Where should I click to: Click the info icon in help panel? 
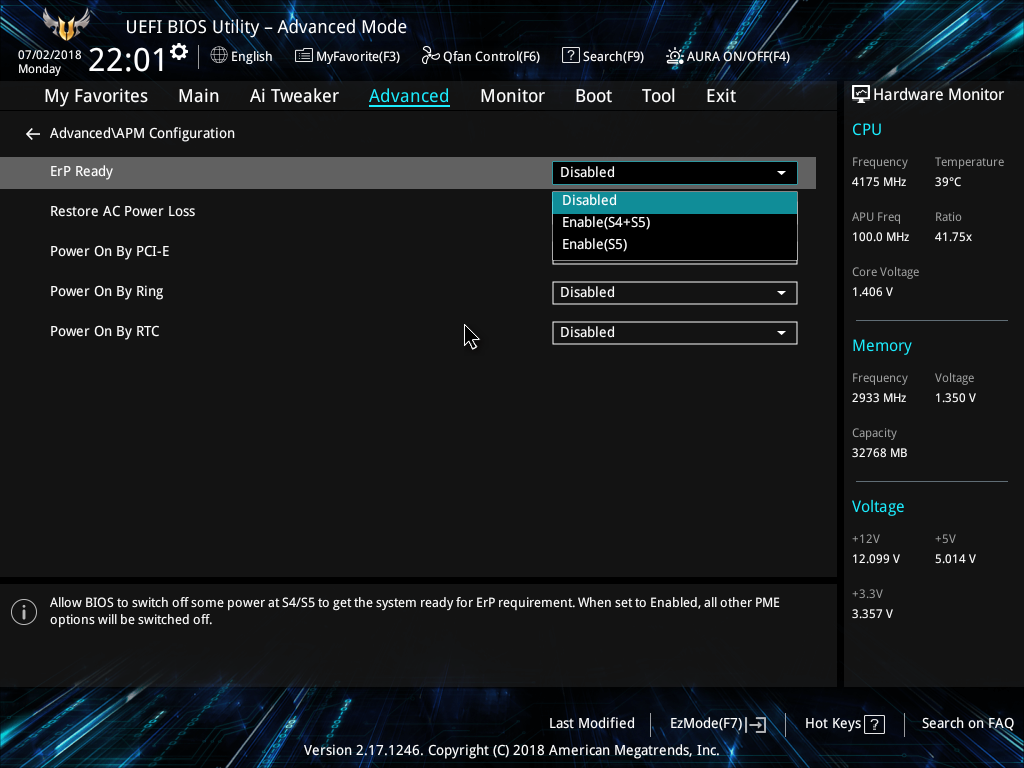point(24,612)
